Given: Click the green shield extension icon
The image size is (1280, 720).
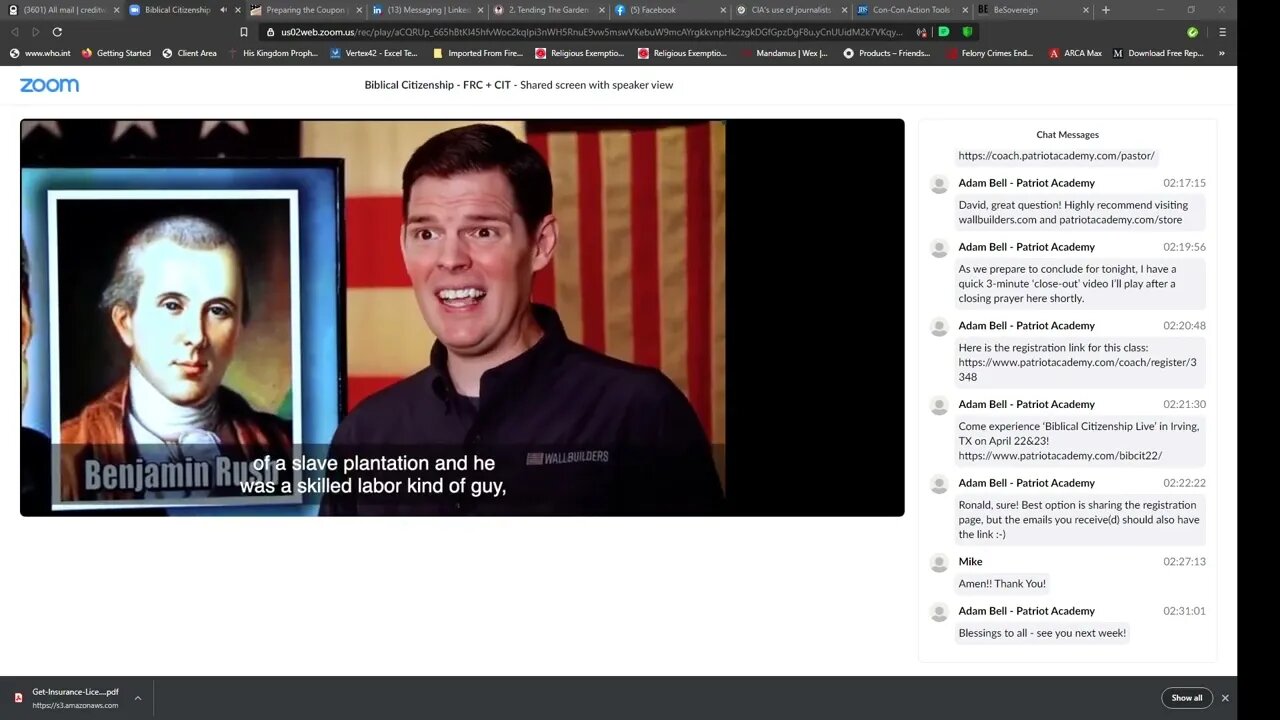Looking at the screenshot, I should coord(967,32).
